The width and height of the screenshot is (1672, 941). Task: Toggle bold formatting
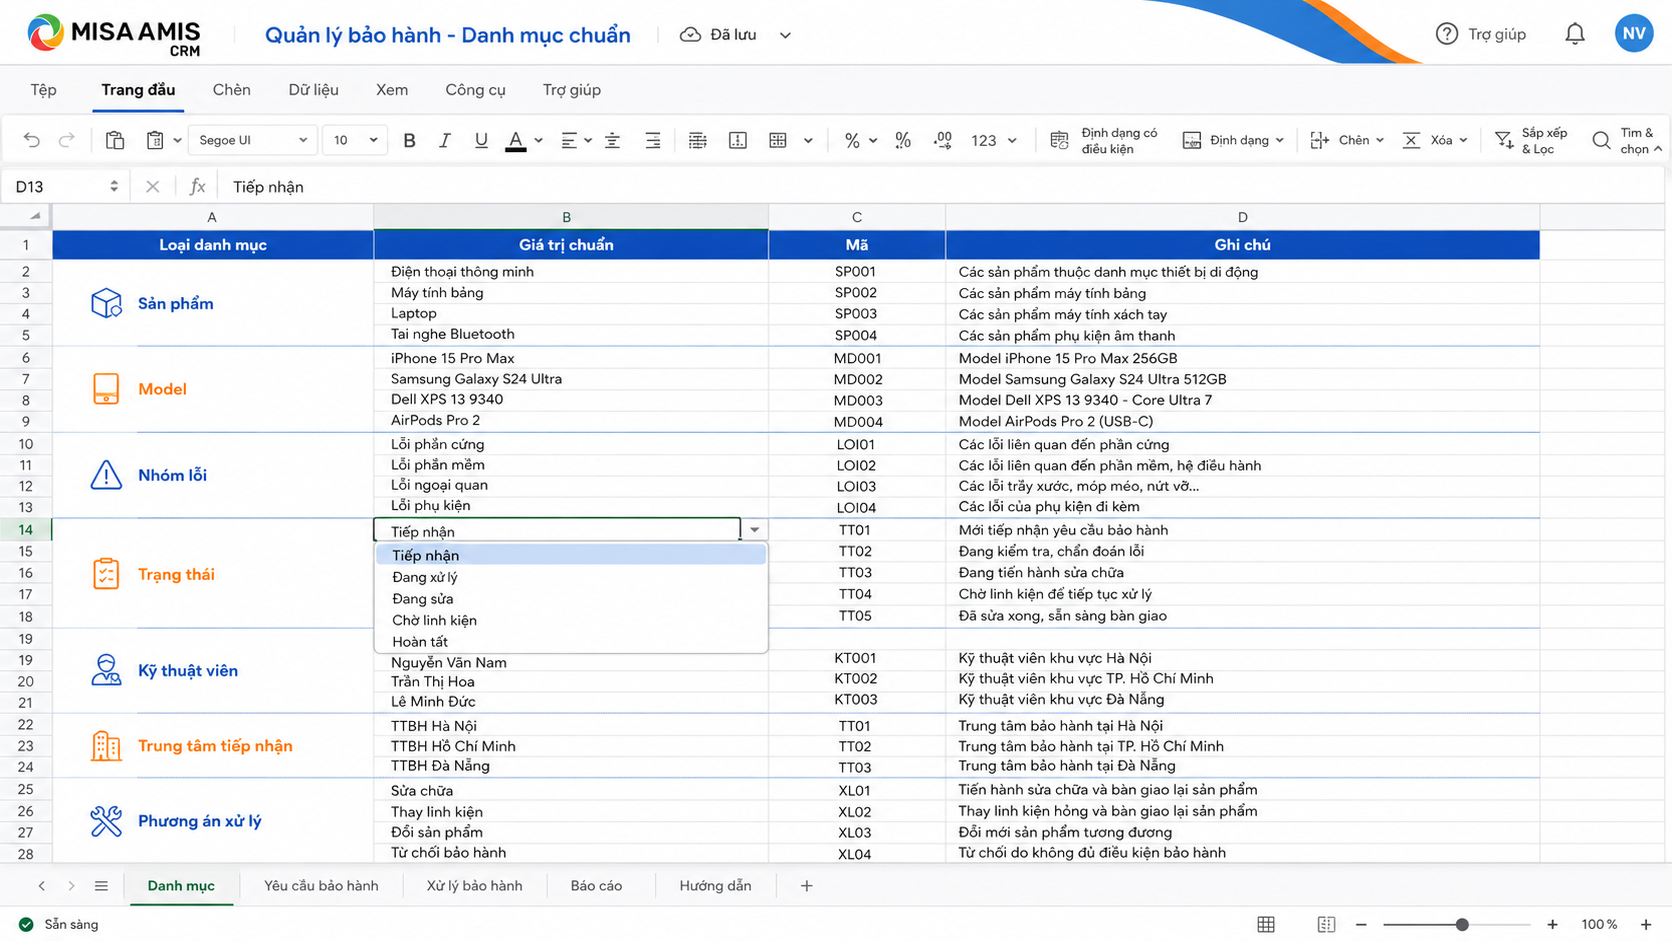[x=409, y=140]
